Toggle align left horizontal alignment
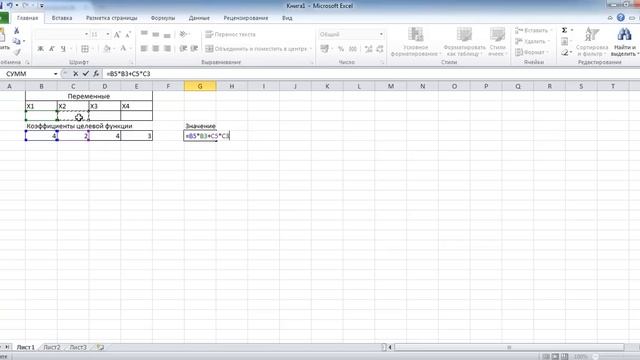The image size is (640, 360). (x=144, y=49)
